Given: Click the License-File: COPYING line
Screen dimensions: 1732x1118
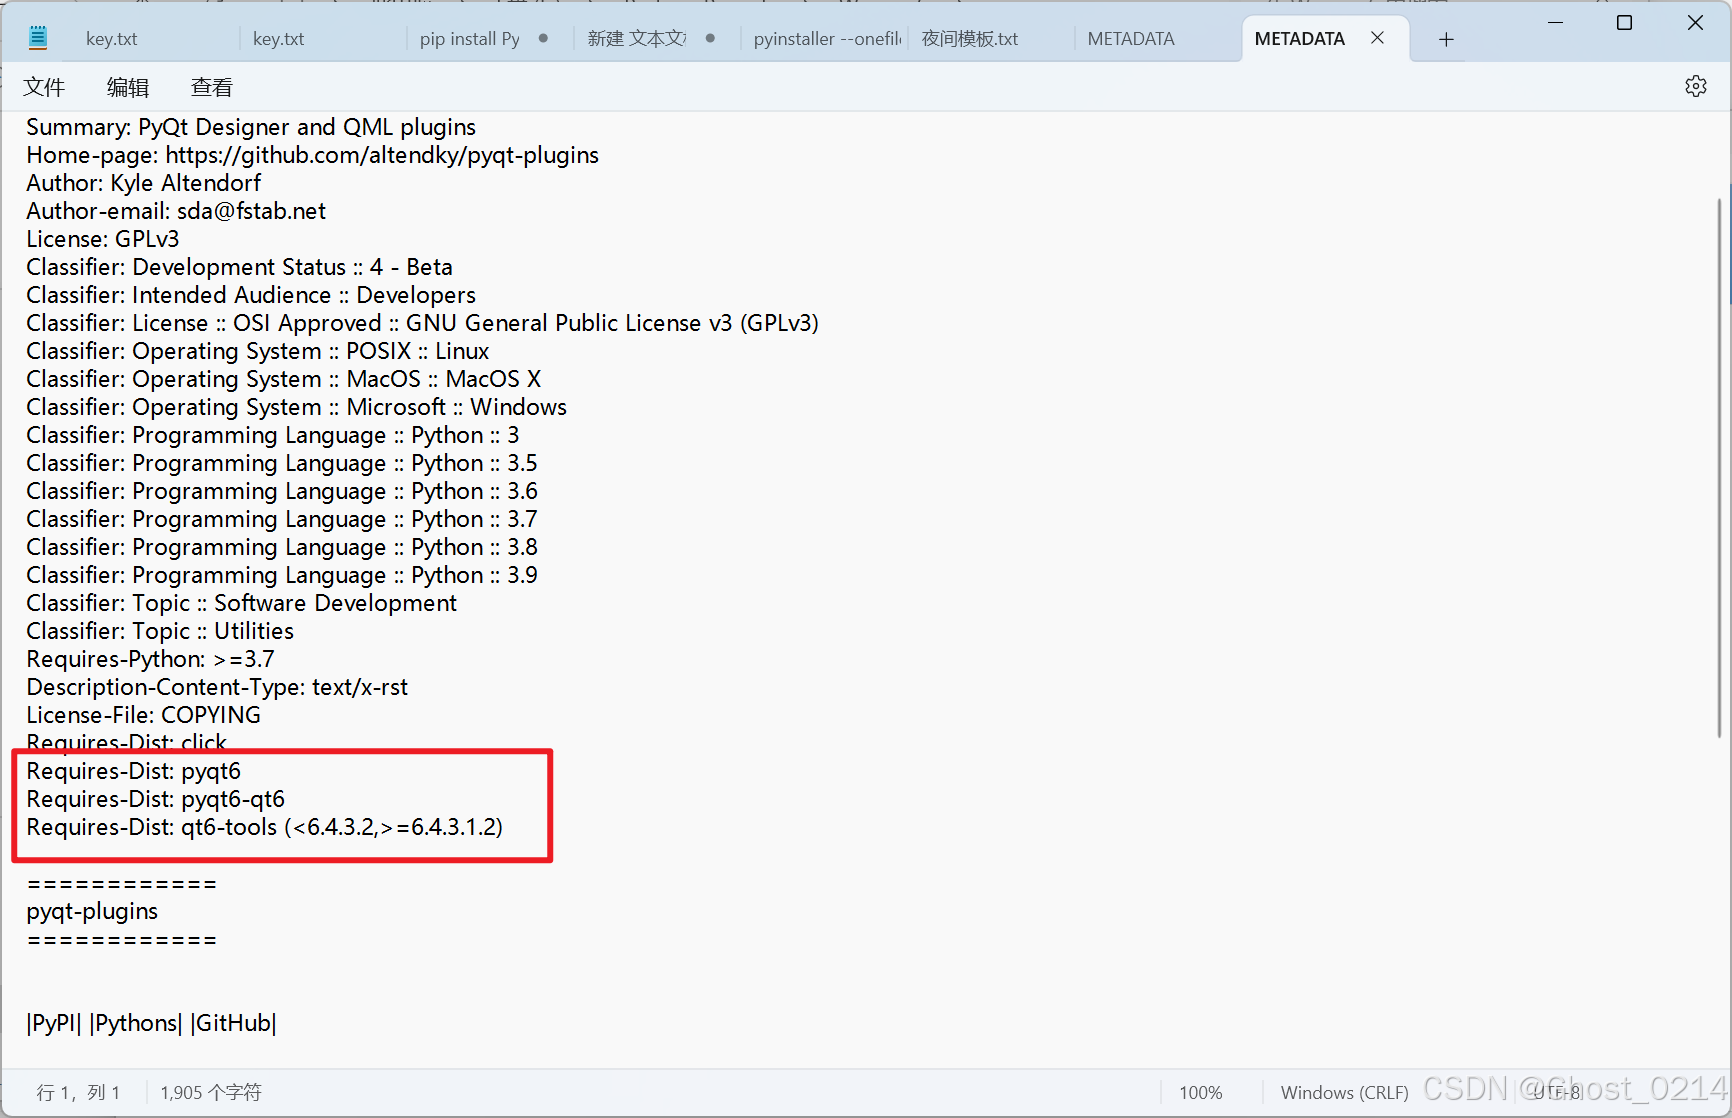Looking at the screenshot, I should pyautogui.click(x=143, y=715).
